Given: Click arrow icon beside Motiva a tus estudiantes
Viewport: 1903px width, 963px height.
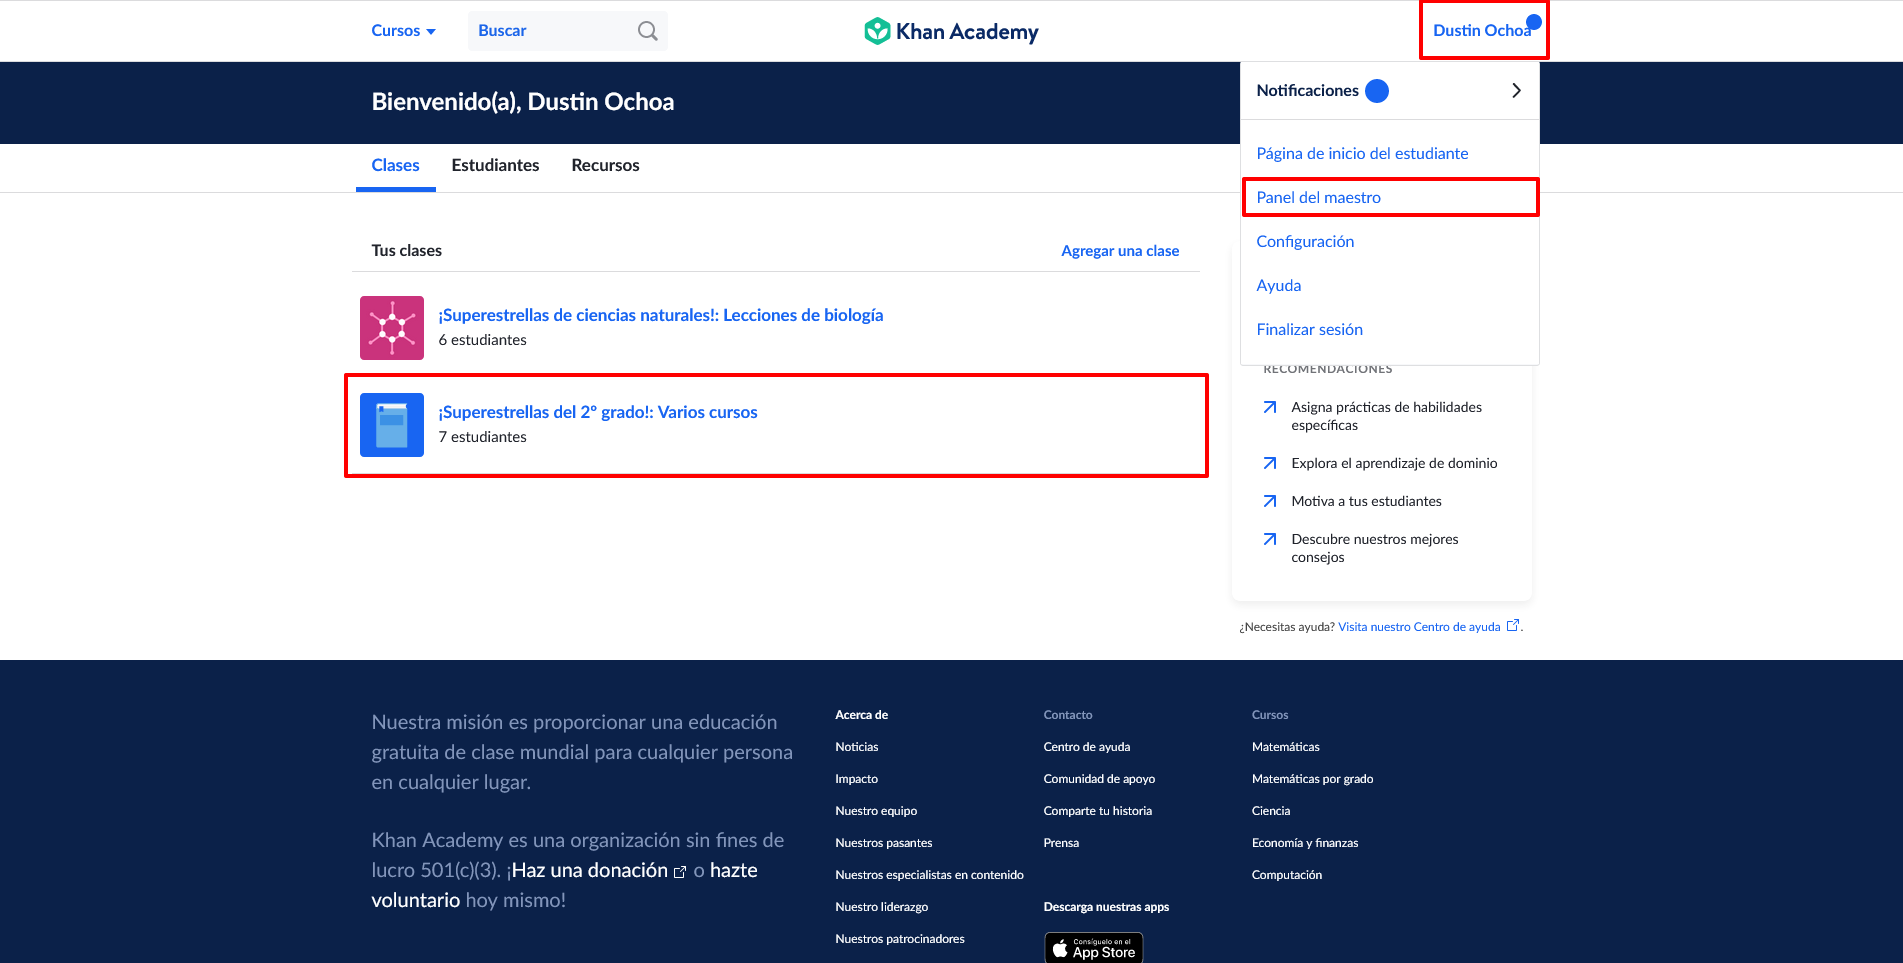Looking at the screenshot, I should [1270, 501].
